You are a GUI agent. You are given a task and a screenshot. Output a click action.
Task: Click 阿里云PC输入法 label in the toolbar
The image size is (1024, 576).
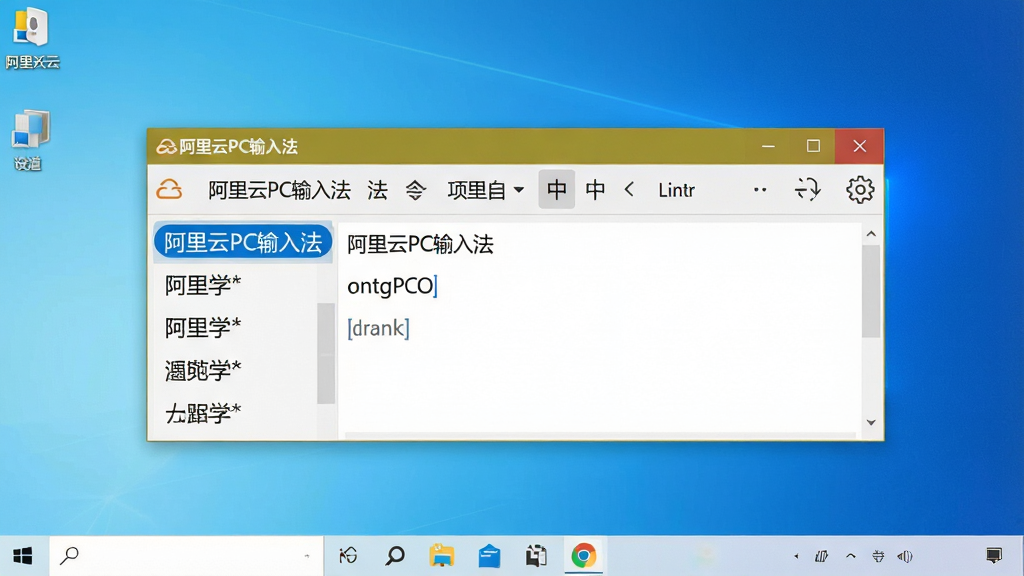pos(280,190)
